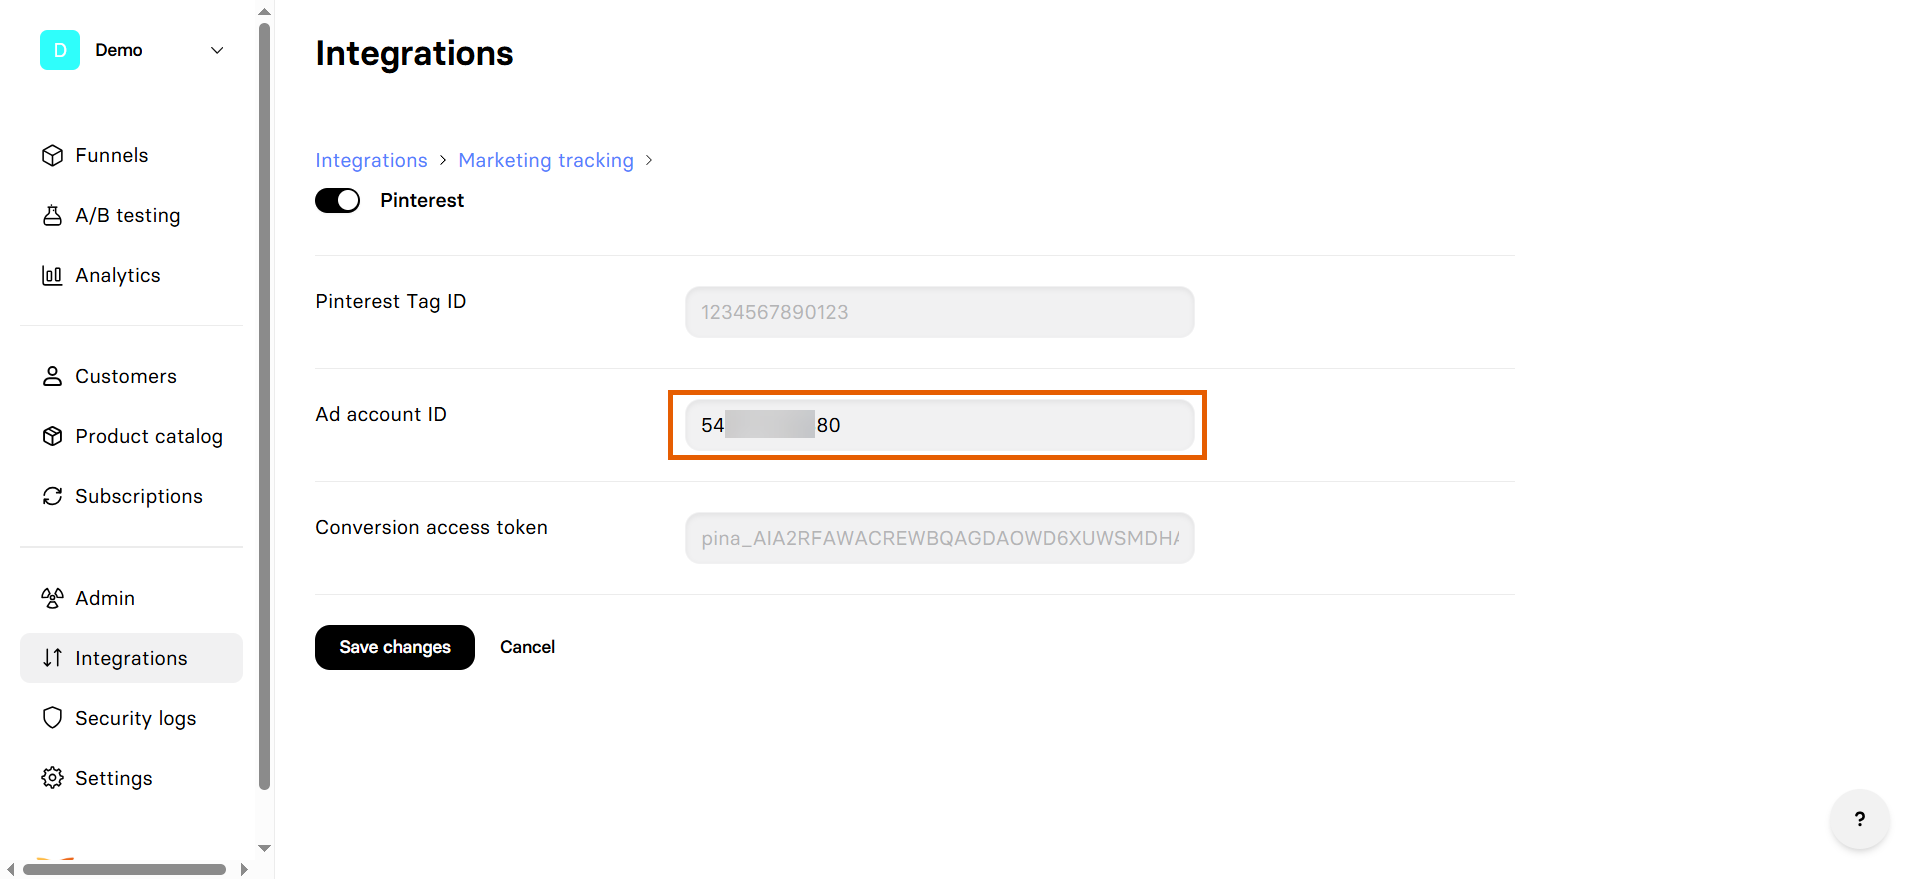Open the A/B testing menu item
Viewport: 1920px width, 879px height.
131,215
